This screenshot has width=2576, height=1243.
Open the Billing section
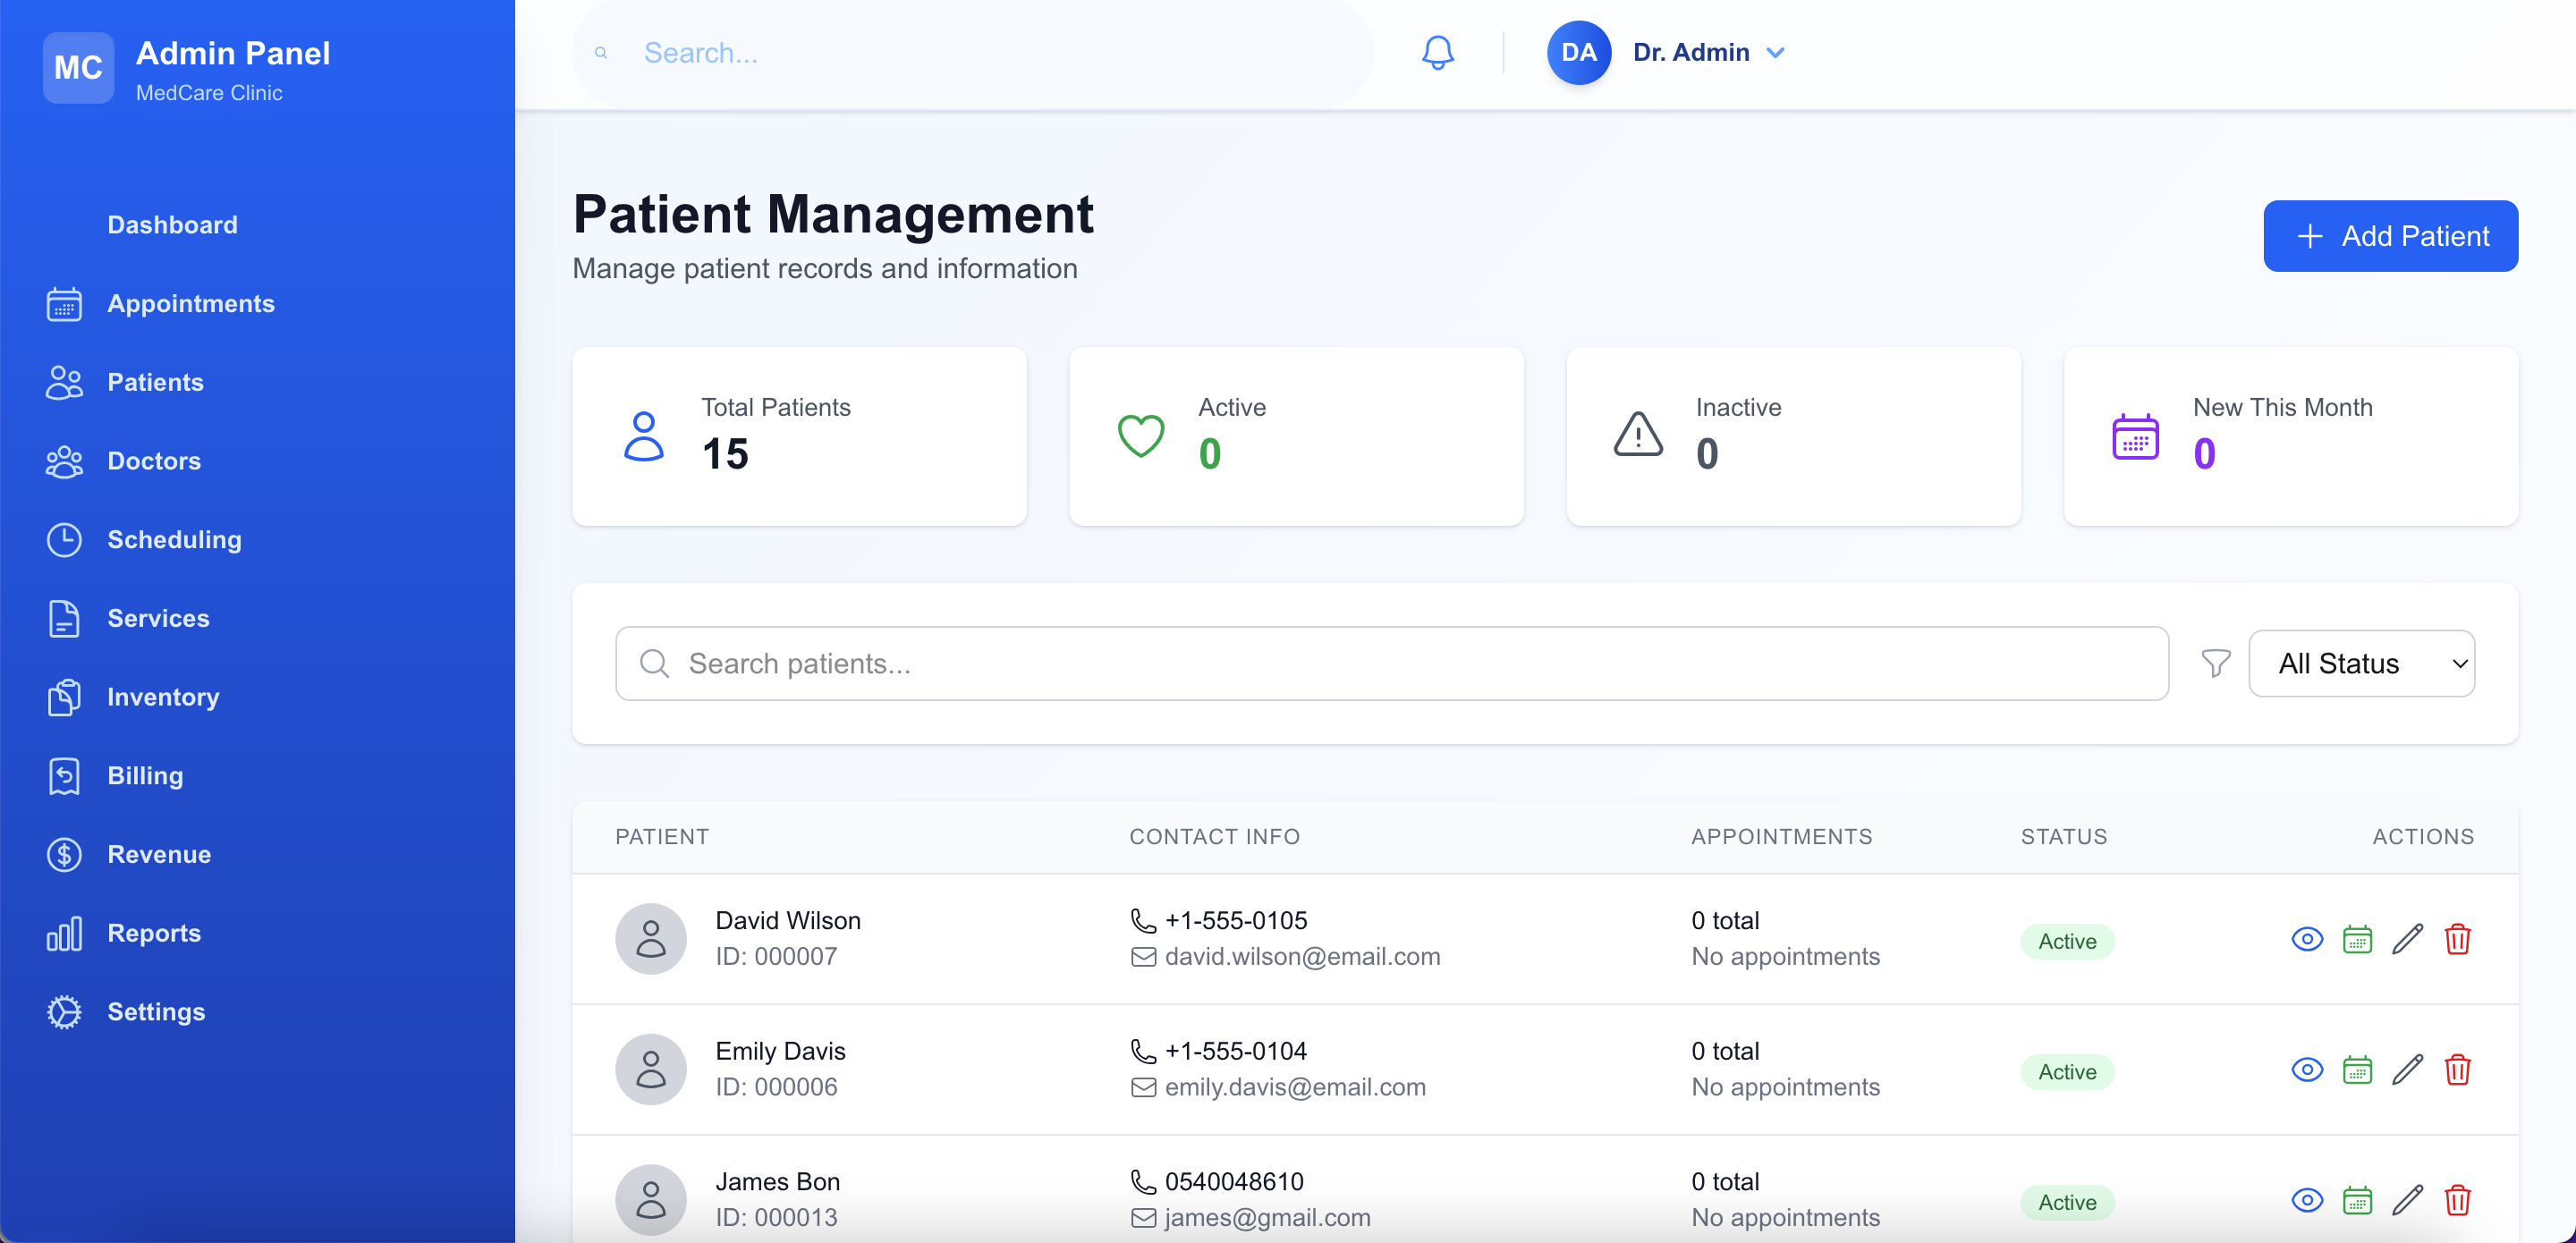[x=145, y=775]
